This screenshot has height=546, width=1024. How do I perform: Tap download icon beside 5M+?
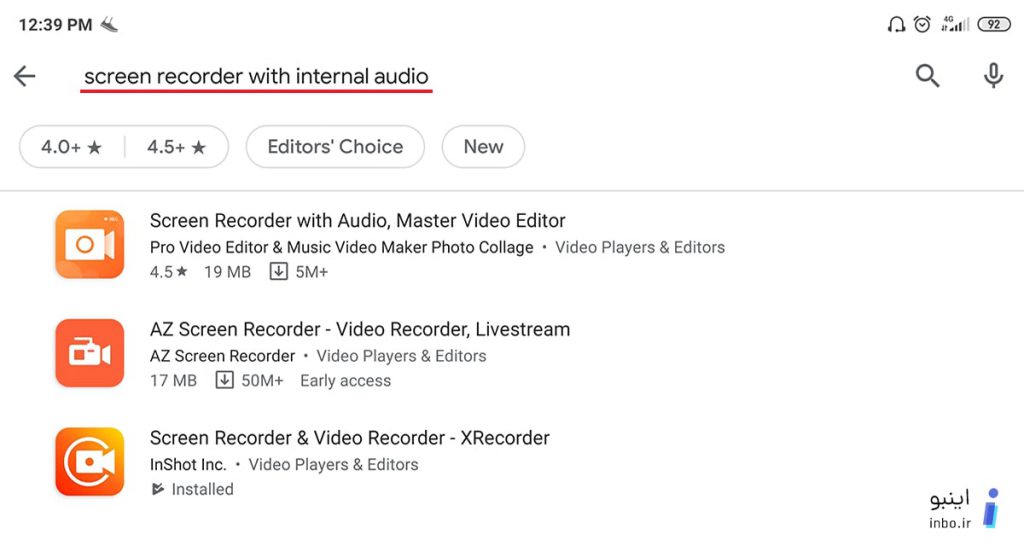click(x=278, y=271)
